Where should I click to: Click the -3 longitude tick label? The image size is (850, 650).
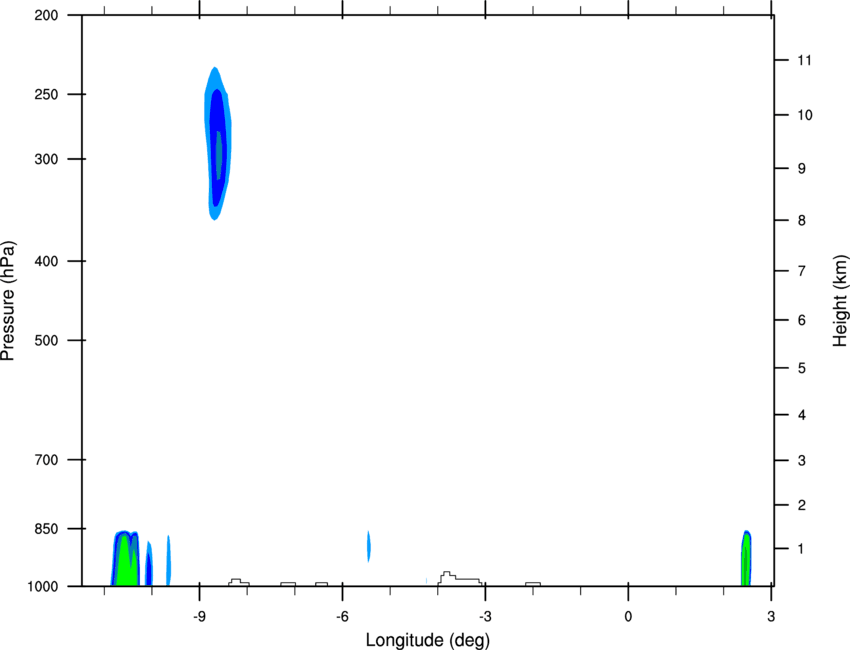click(x=485, y=617)
